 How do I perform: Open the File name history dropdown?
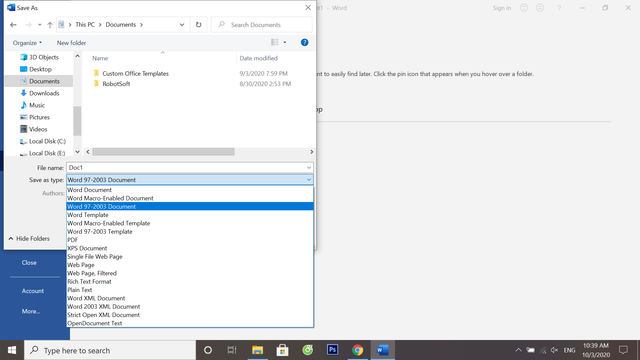click(309, 168)
